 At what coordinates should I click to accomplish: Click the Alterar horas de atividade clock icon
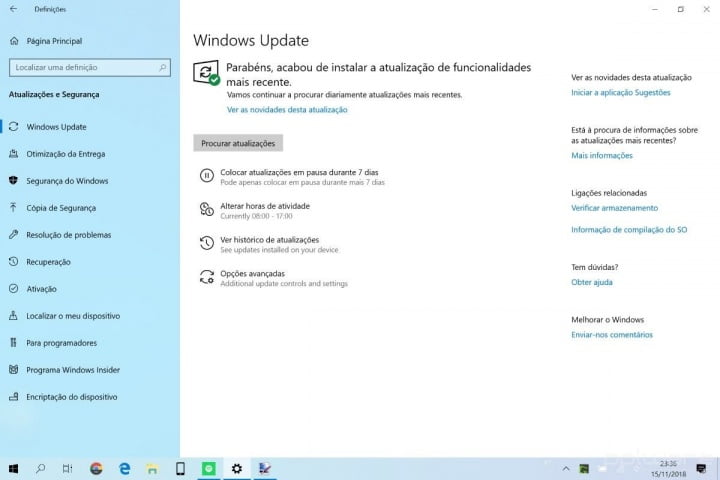tap(207, 209)
